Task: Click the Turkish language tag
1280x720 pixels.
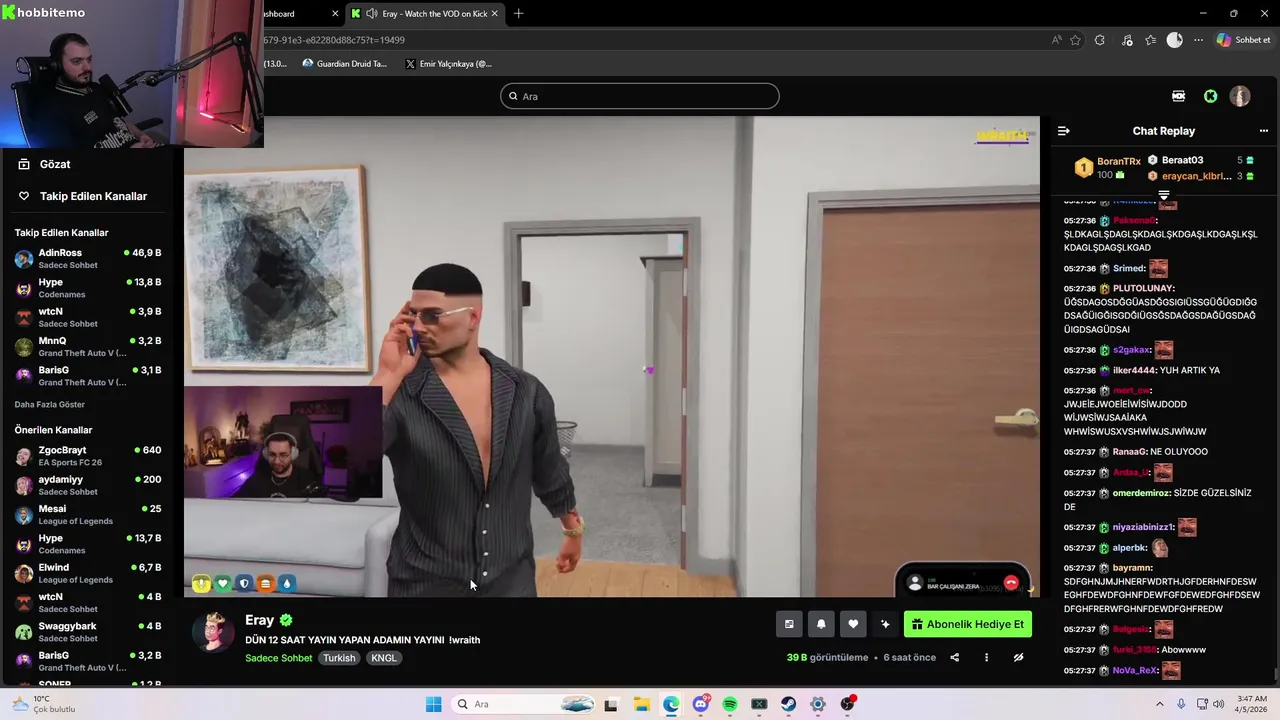Action: click(x=339, y=658)
